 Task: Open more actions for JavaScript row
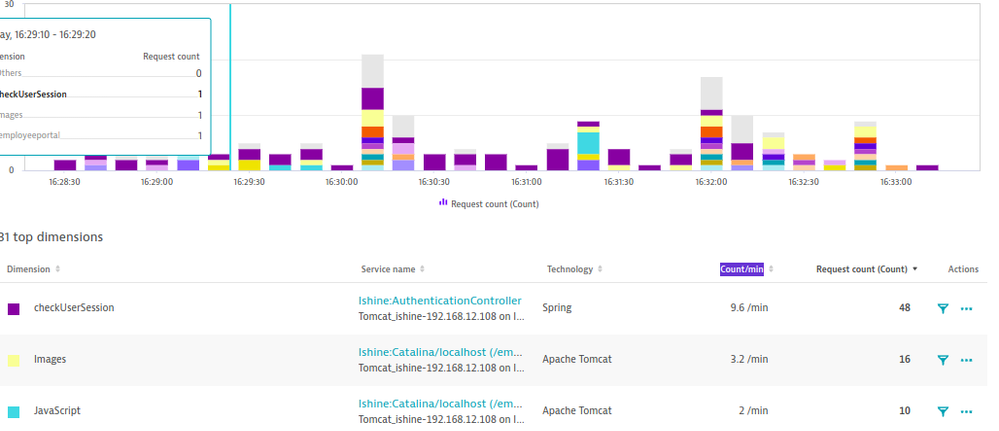pos(966,412)
